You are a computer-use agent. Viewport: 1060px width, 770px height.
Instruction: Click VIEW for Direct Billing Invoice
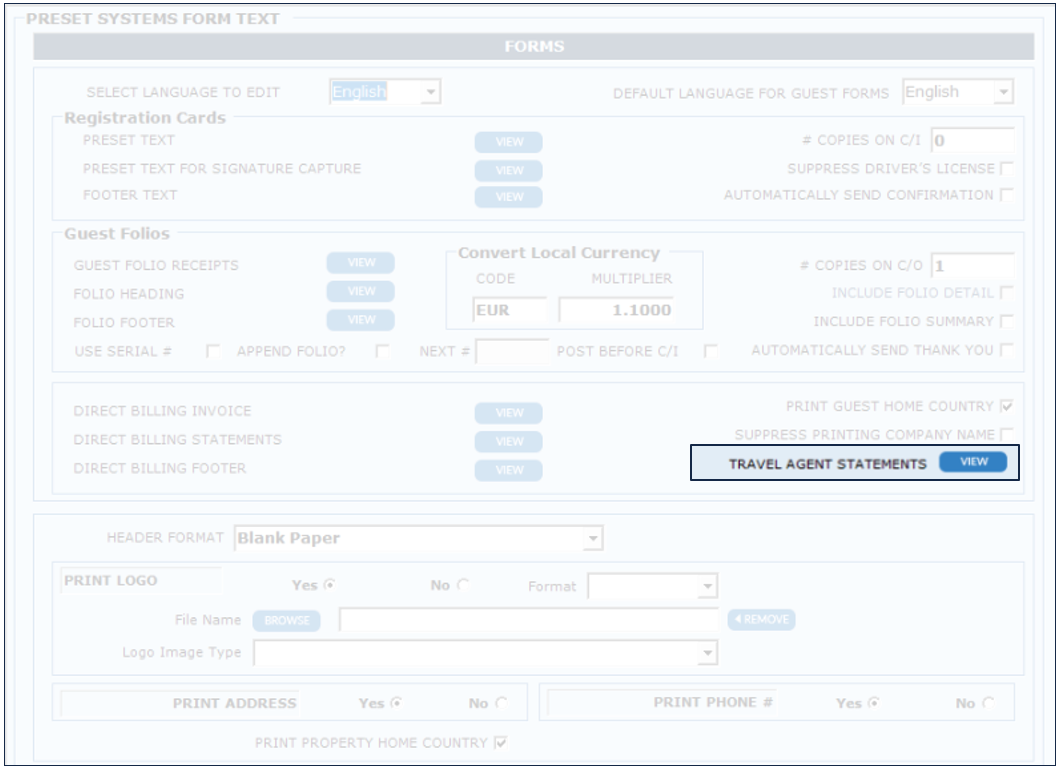pyautogui.click(x=508, y=413)
